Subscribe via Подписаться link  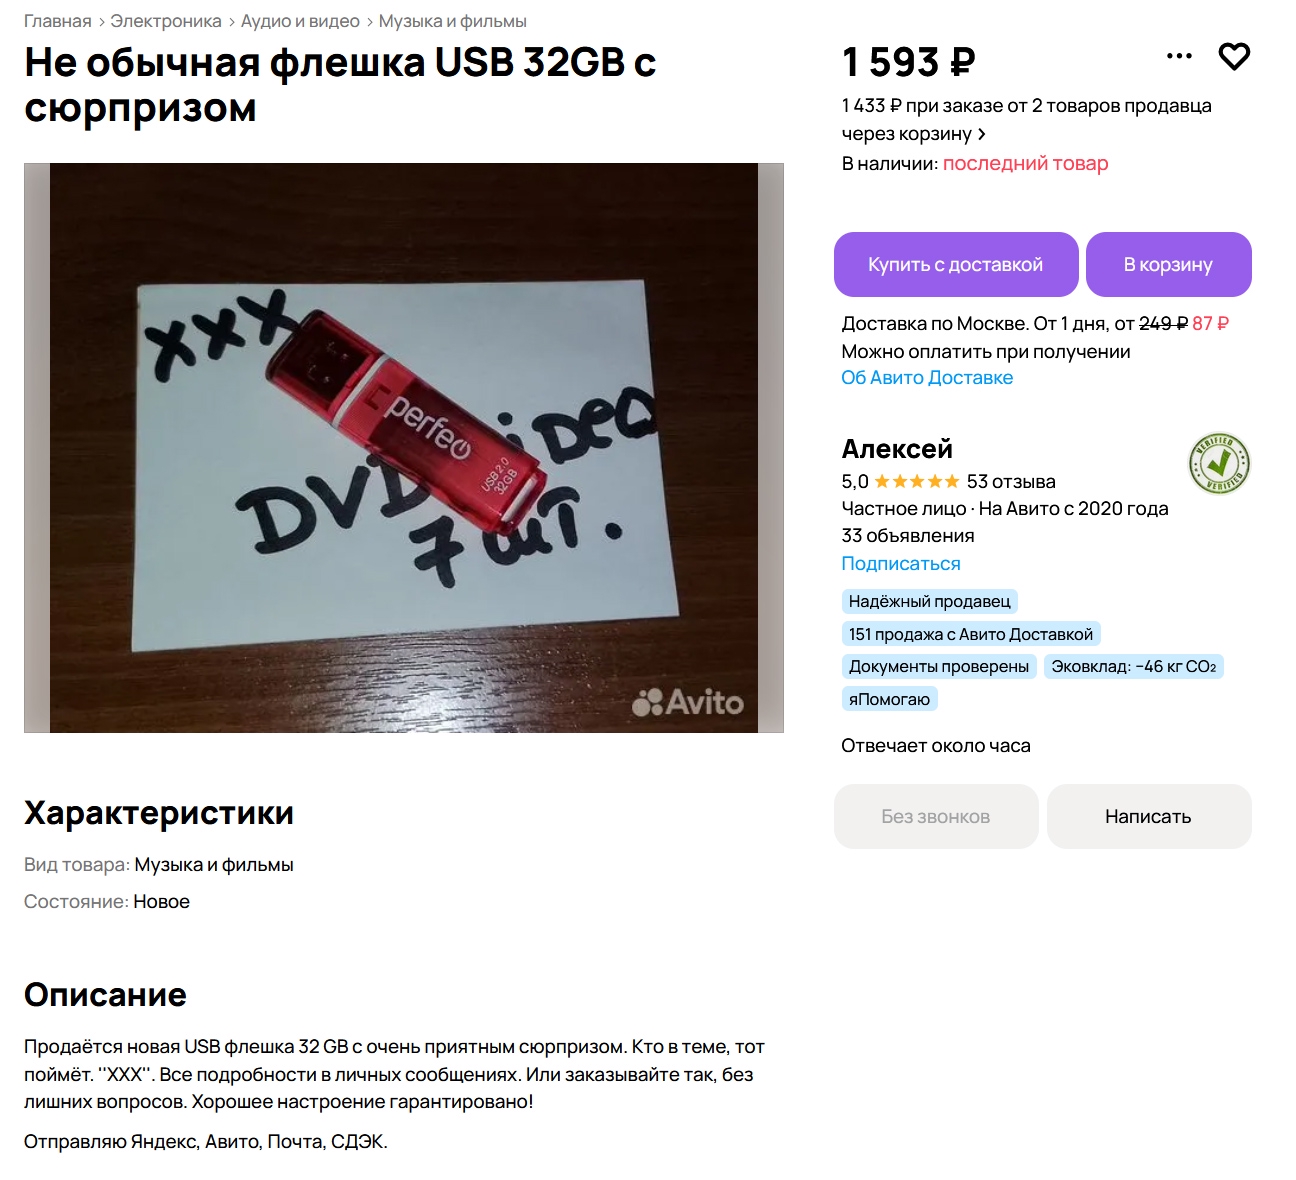pyautogui.click(x=901, y=564)
